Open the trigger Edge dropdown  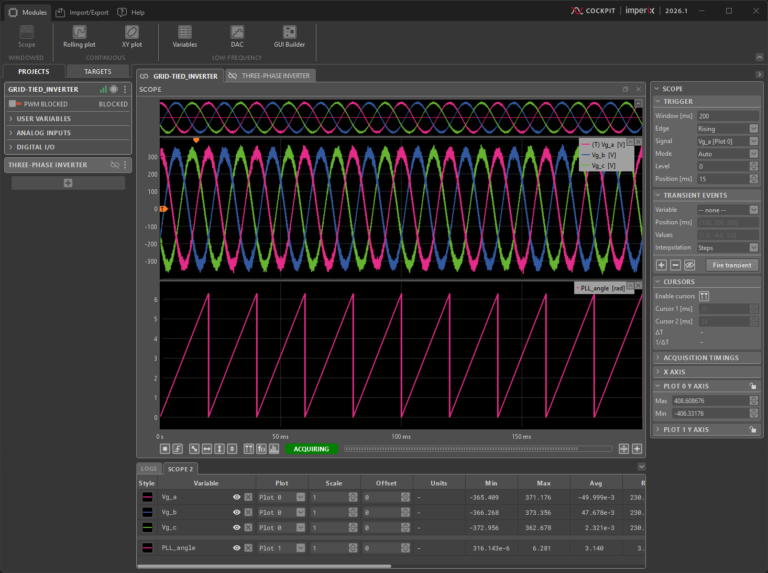click(x=728, y=129)
